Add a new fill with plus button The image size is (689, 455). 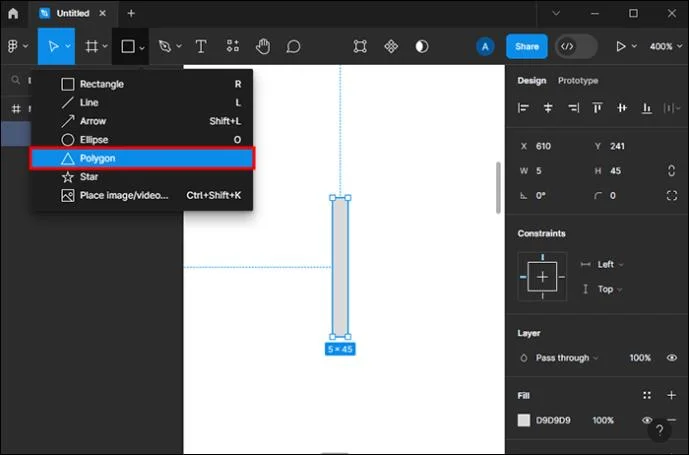click(x=671, y=395)
